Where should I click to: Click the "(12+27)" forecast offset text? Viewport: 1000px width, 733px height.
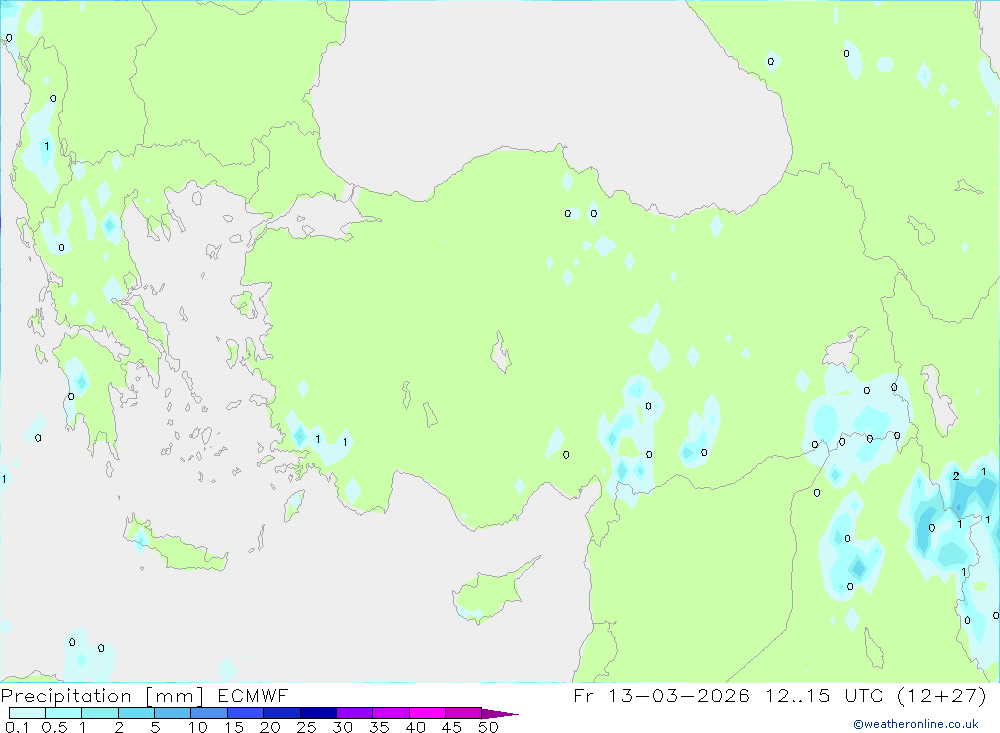coord(941,695)
